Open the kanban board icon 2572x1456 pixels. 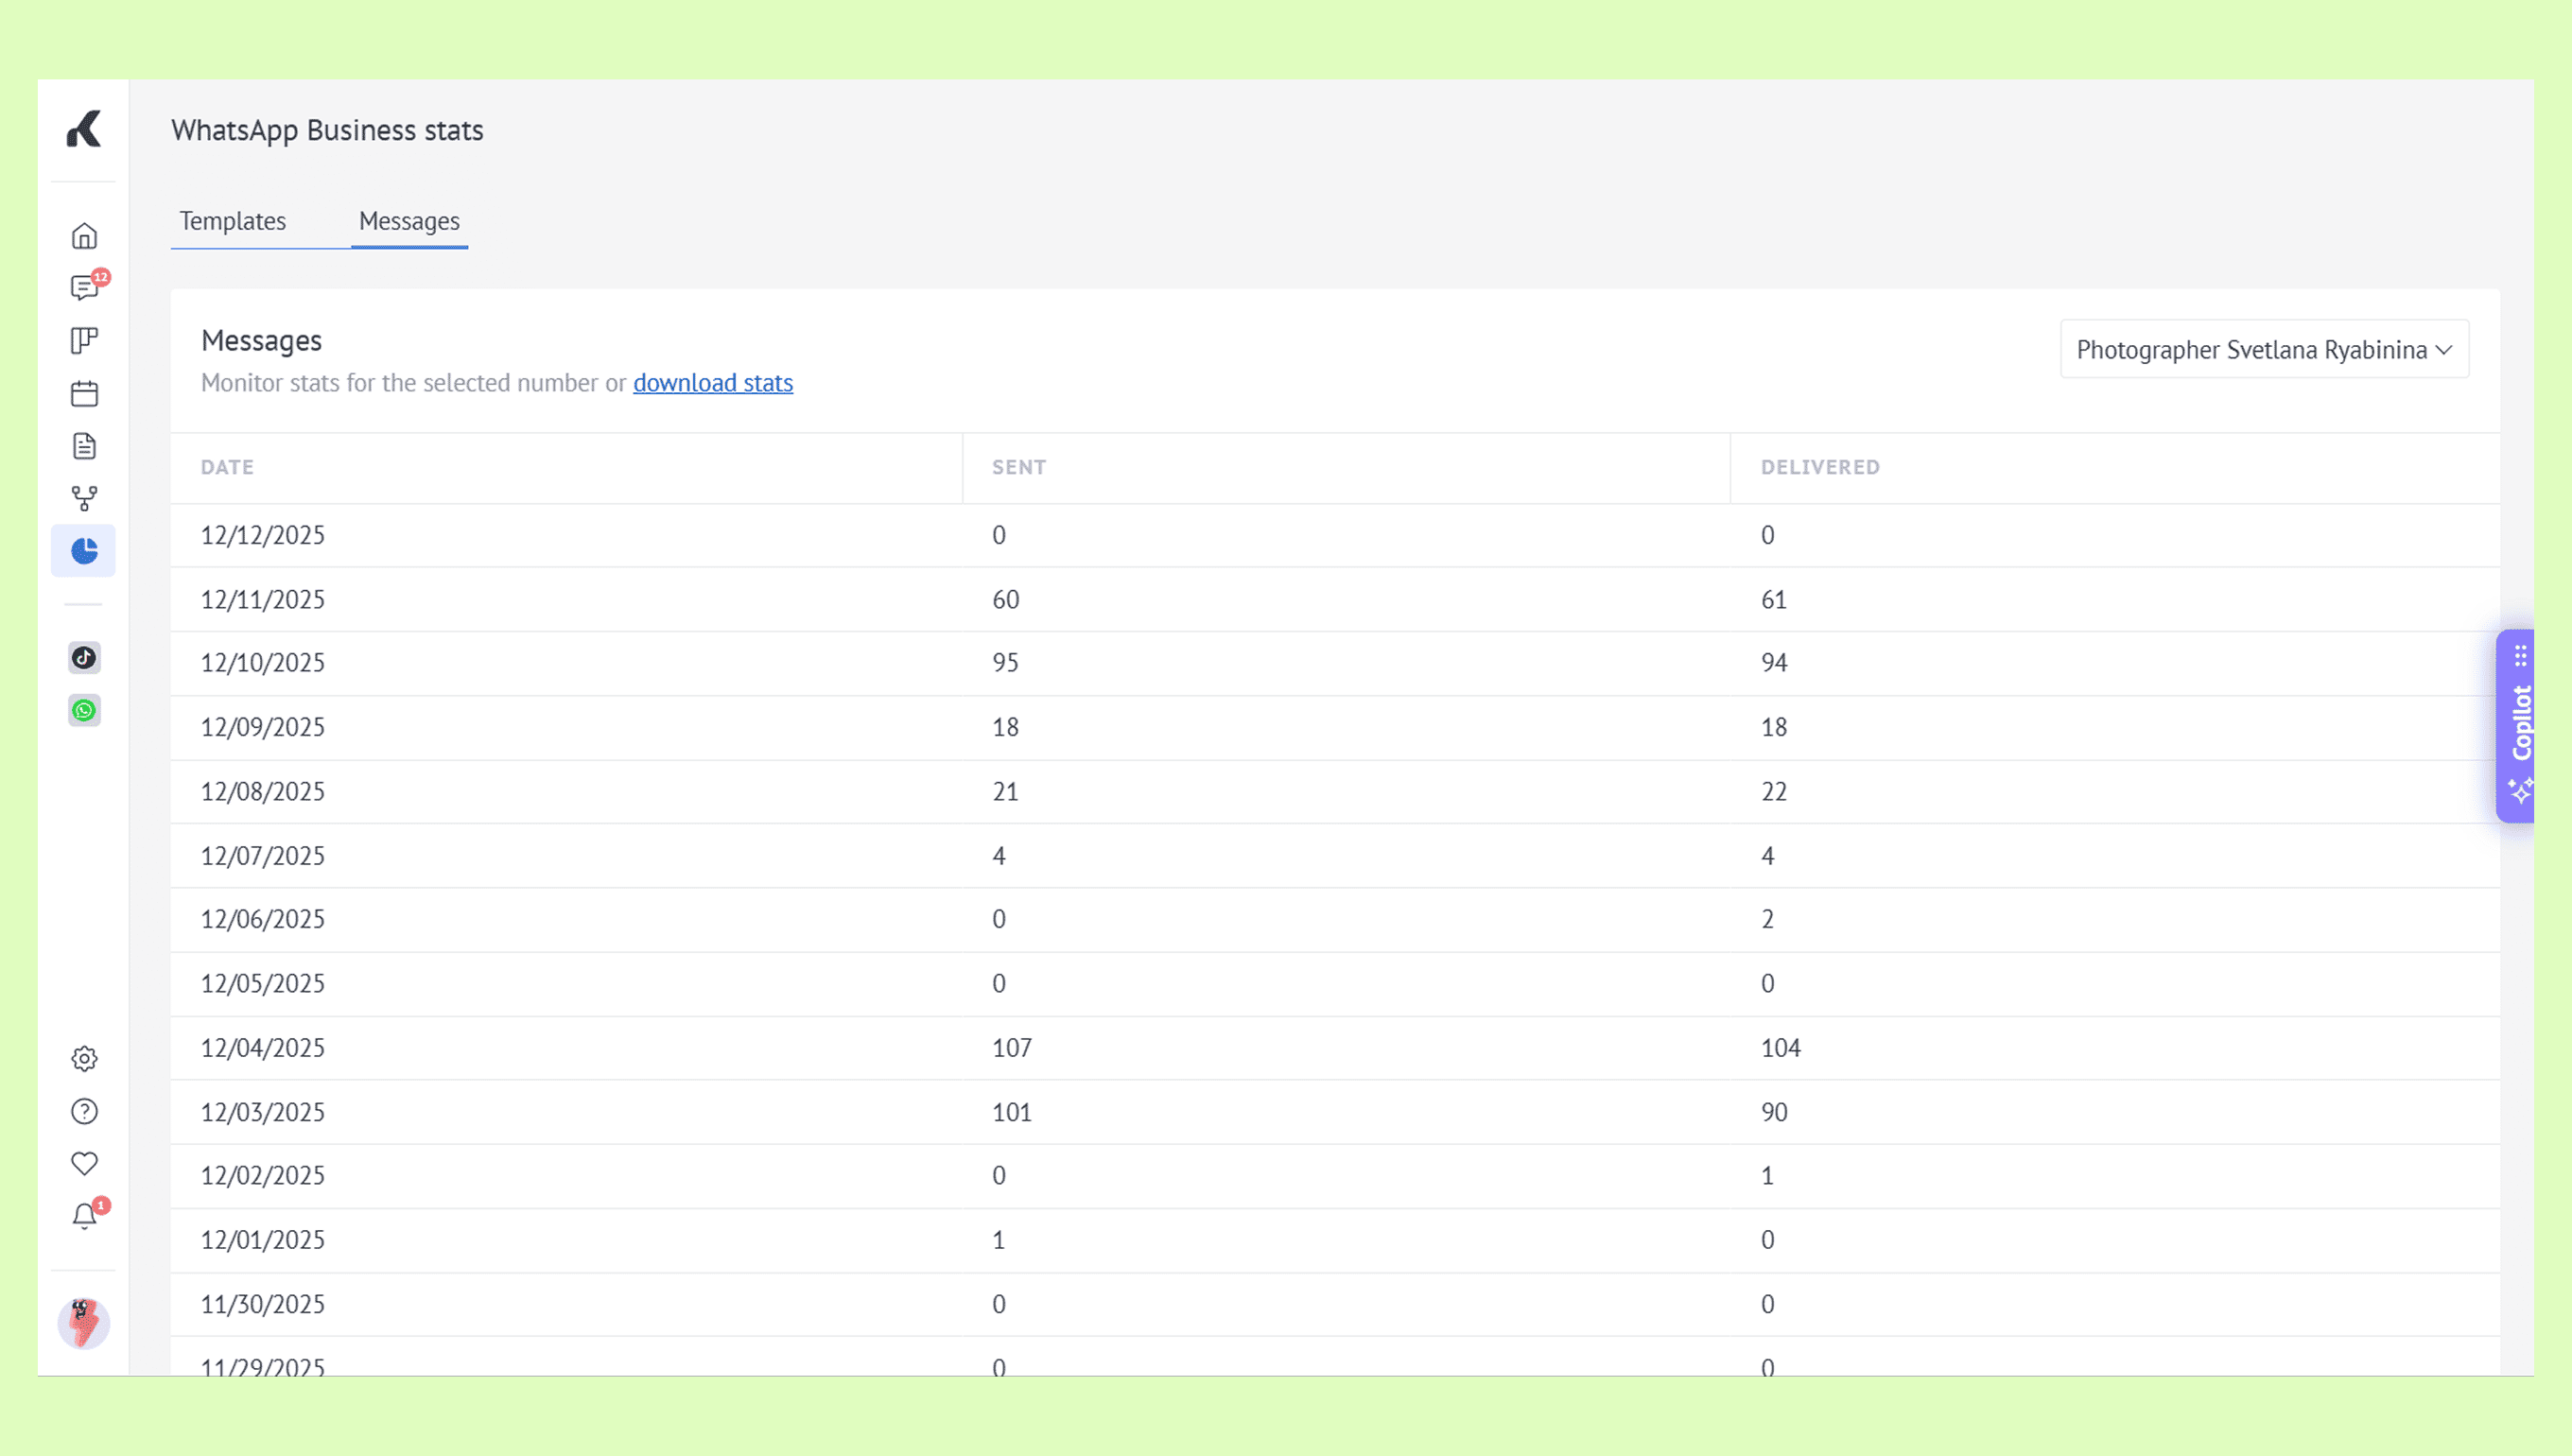click(84, 341)
